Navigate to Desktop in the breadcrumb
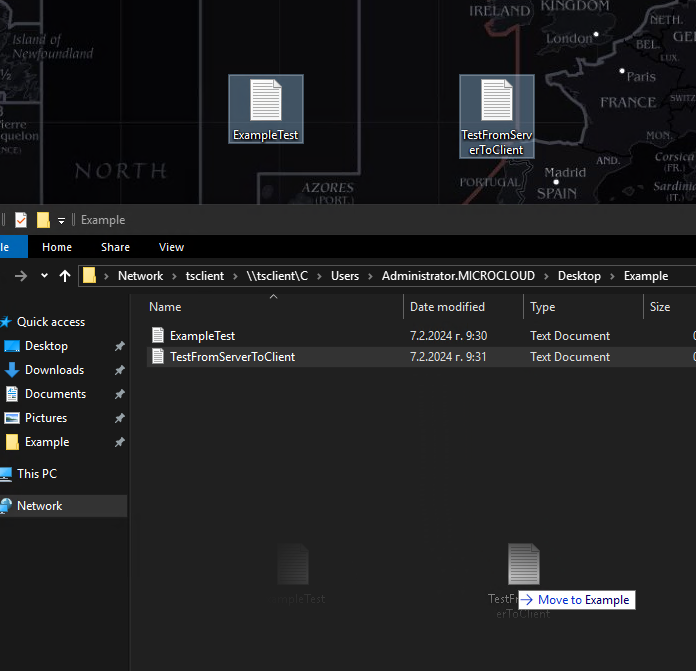 point(579,276)
